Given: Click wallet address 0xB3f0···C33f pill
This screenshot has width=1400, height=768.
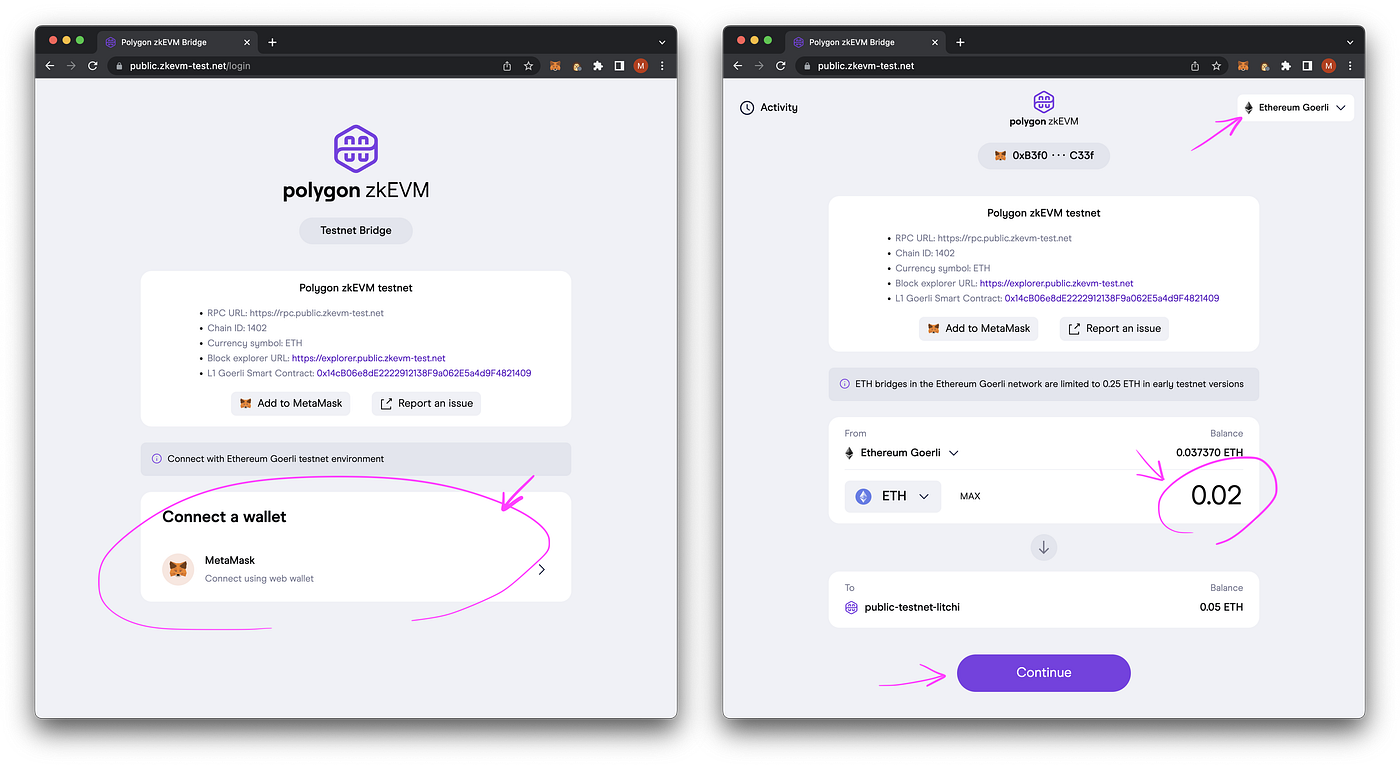Looking at the screenshot, I should (1044, 156).
